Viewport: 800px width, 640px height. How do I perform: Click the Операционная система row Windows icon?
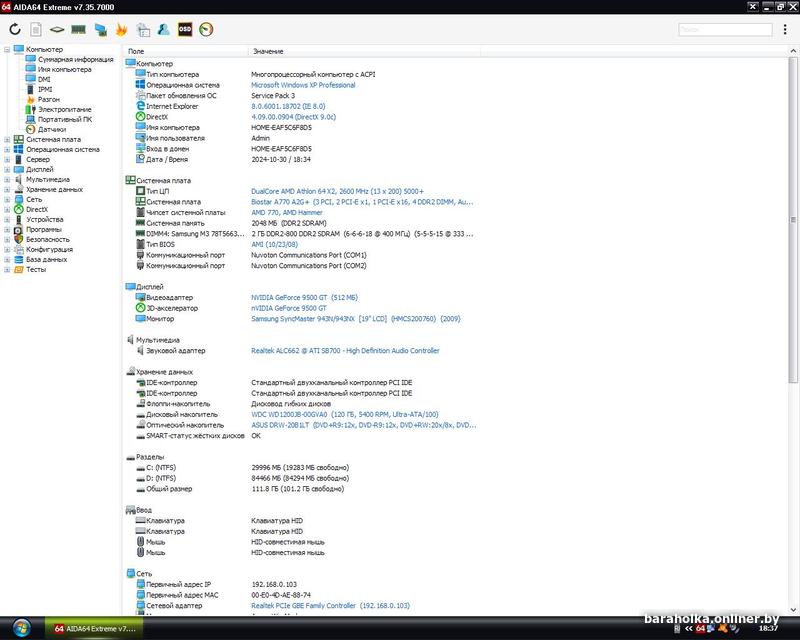(x=140, y=85)
